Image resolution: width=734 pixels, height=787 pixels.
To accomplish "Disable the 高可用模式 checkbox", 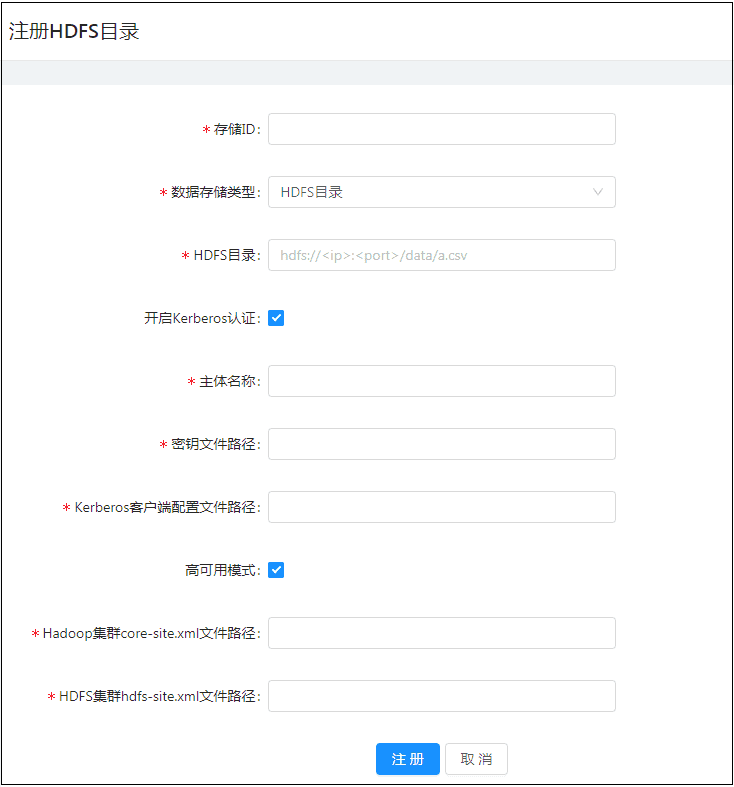I will [277, 570].
